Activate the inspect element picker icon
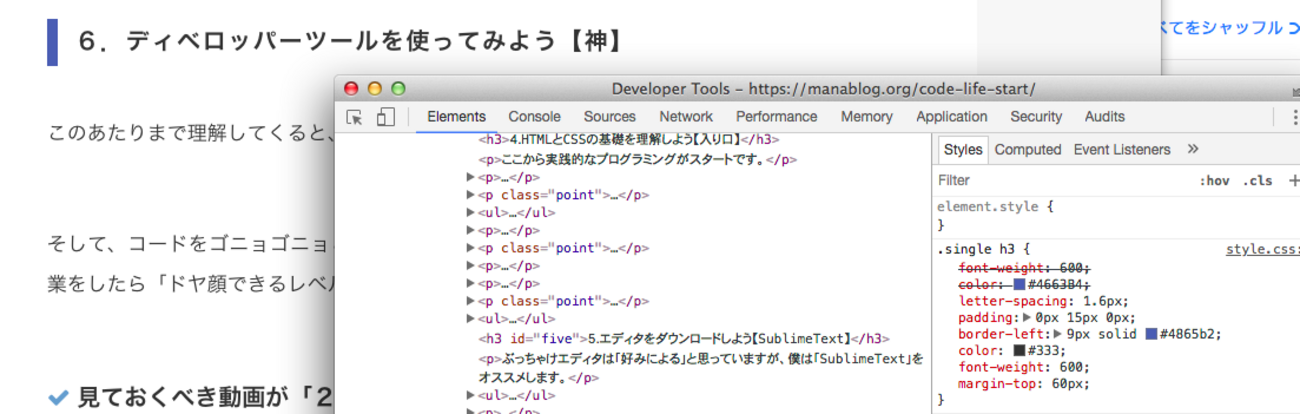Screen dimensions: 1300x414 pyautogui.click(x=354, y=117)
